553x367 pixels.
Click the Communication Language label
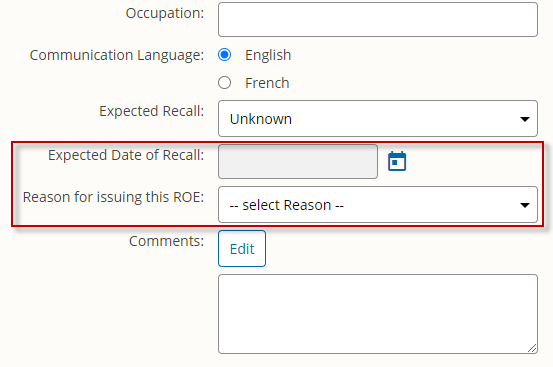click(117, 55)
